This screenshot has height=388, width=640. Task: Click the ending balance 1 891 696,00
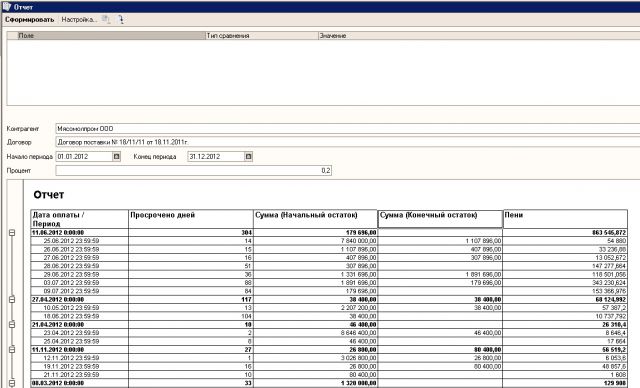point(483,274)
